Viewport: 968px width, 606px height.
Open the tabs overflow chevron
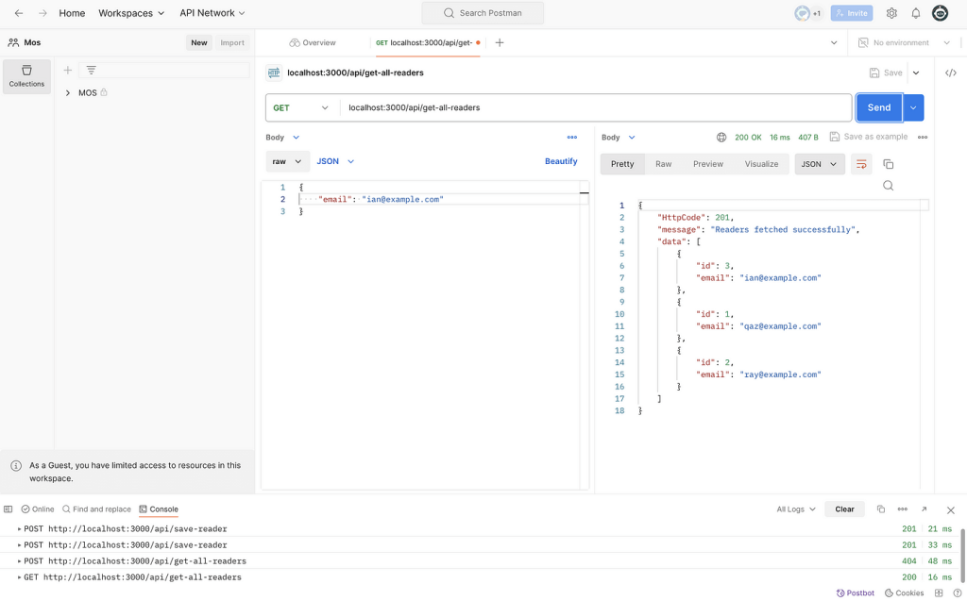click(833, 43)
